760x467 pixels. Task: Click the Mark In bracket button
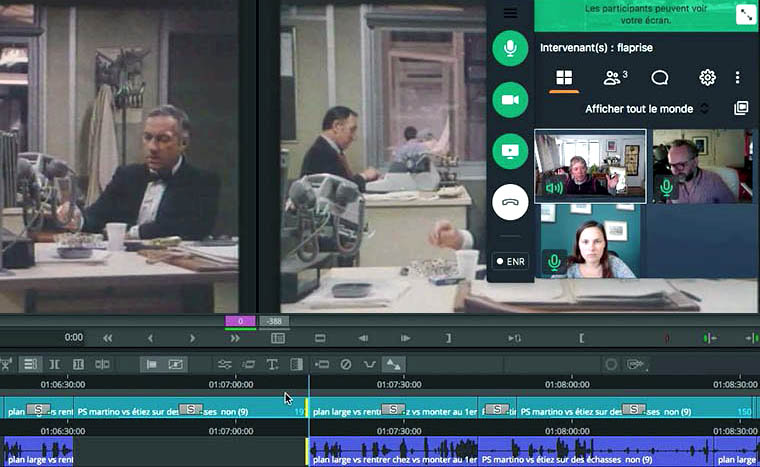pyautogui.click(x=581, y=338)
